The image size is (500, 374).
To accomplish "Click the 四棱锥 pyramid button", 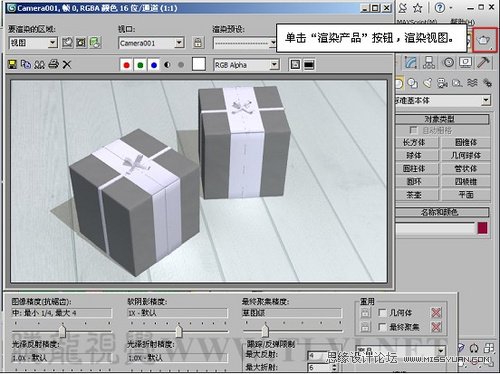I will point(466,182).
